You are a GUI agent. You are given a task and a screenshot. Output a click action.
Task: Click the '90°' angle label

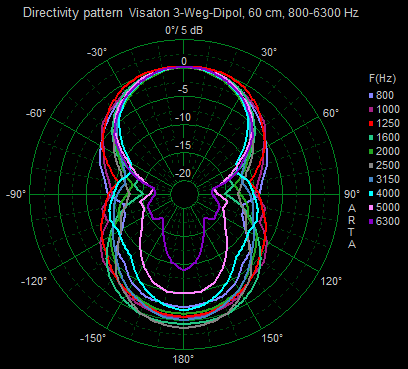(352, 194)
